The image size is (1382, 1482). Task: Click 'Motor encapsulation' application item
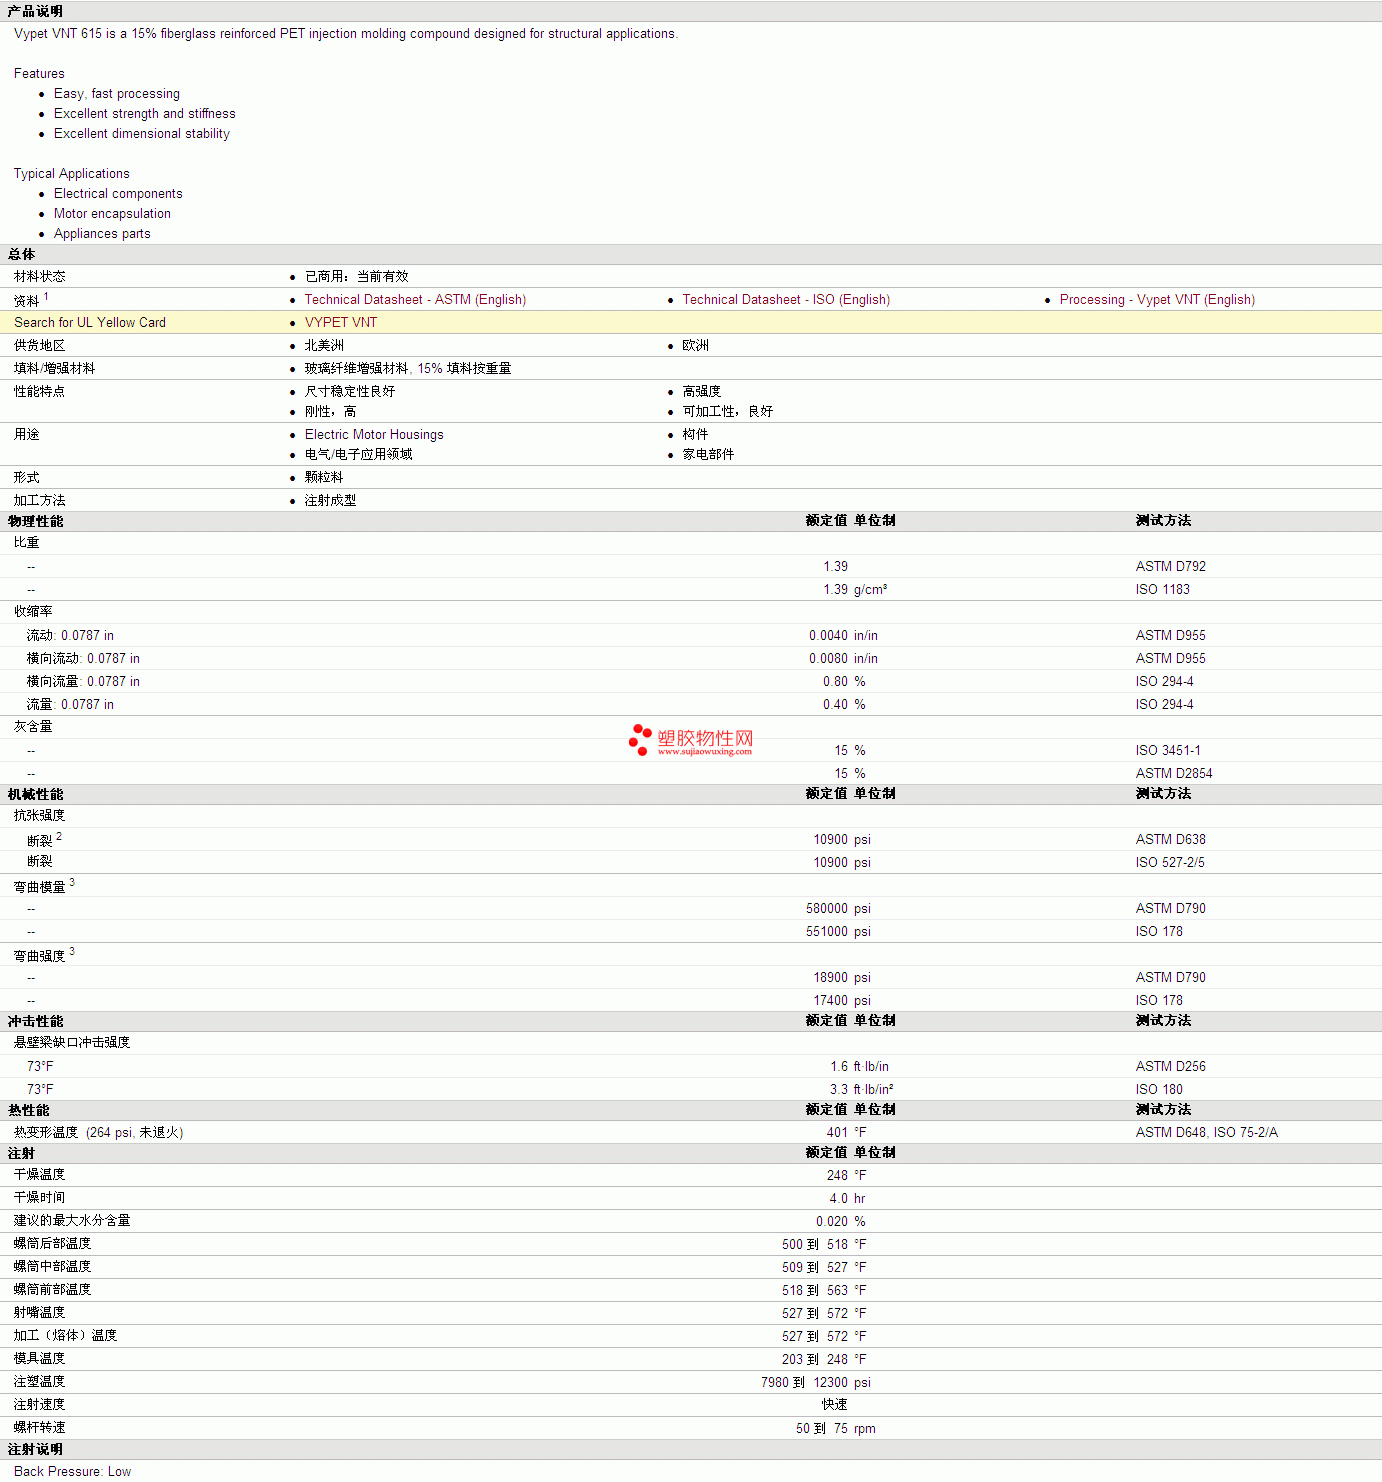pyautogui.click(x=112, y=213)
